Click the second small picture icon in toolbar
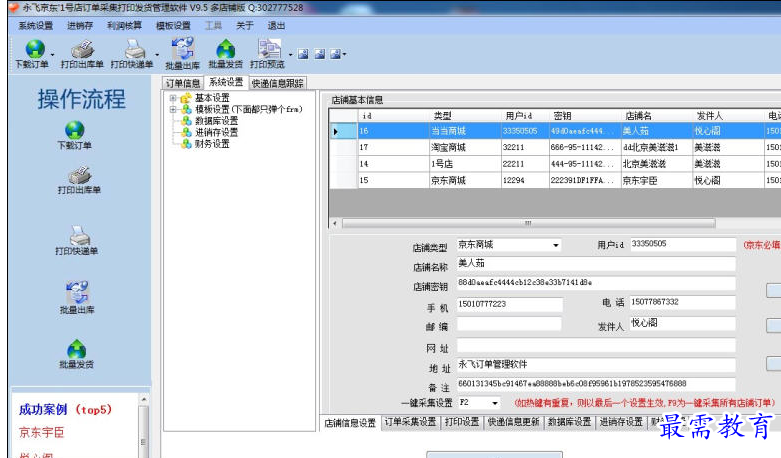781x458 pixels. click(x=320, y=54)
